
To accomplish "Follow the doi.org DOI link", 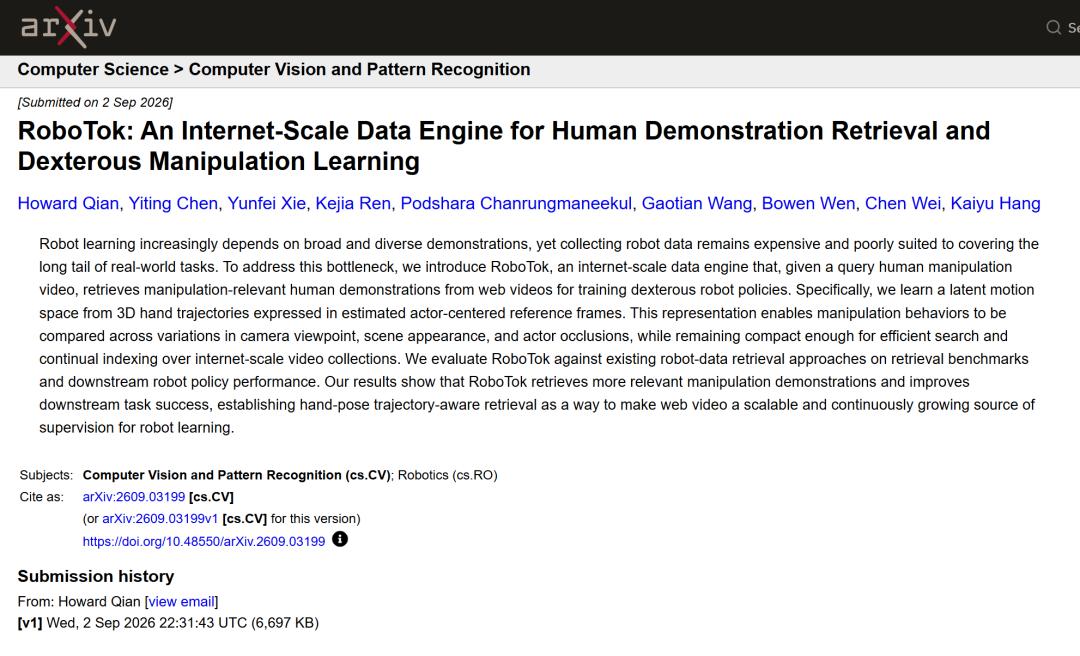I will [204, 542].
